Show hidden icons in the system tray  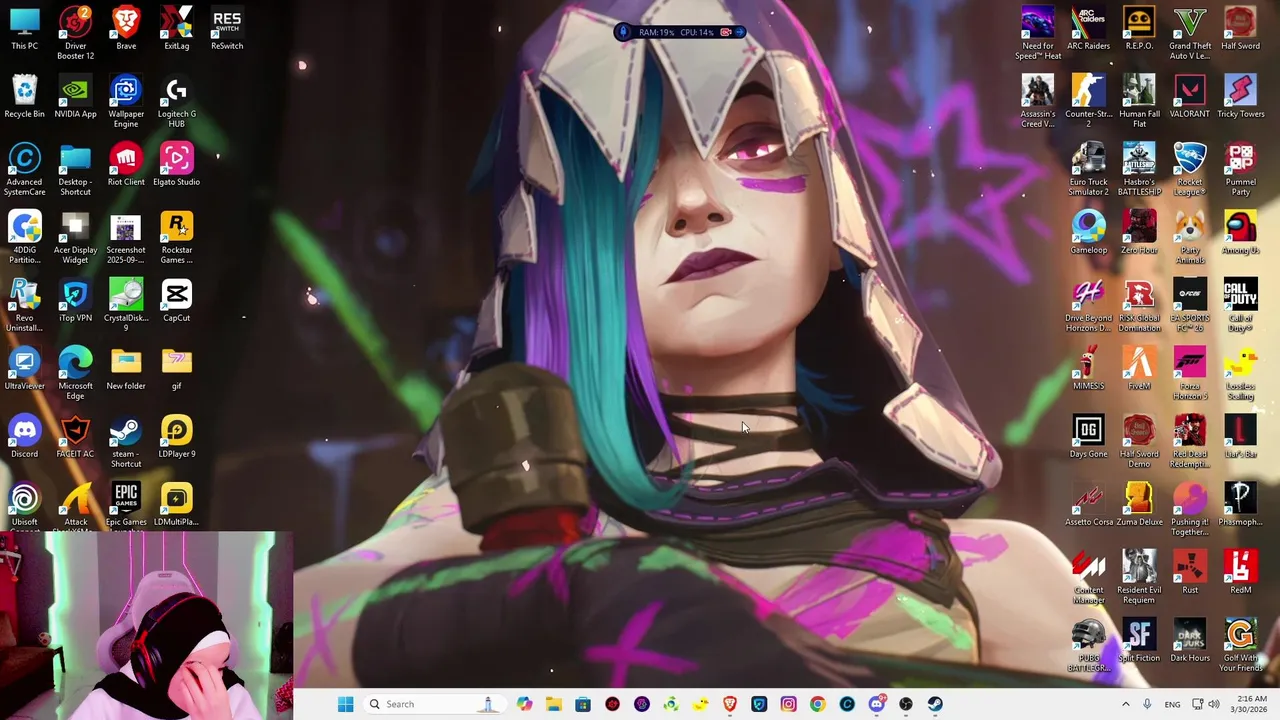click(1125, 704)
